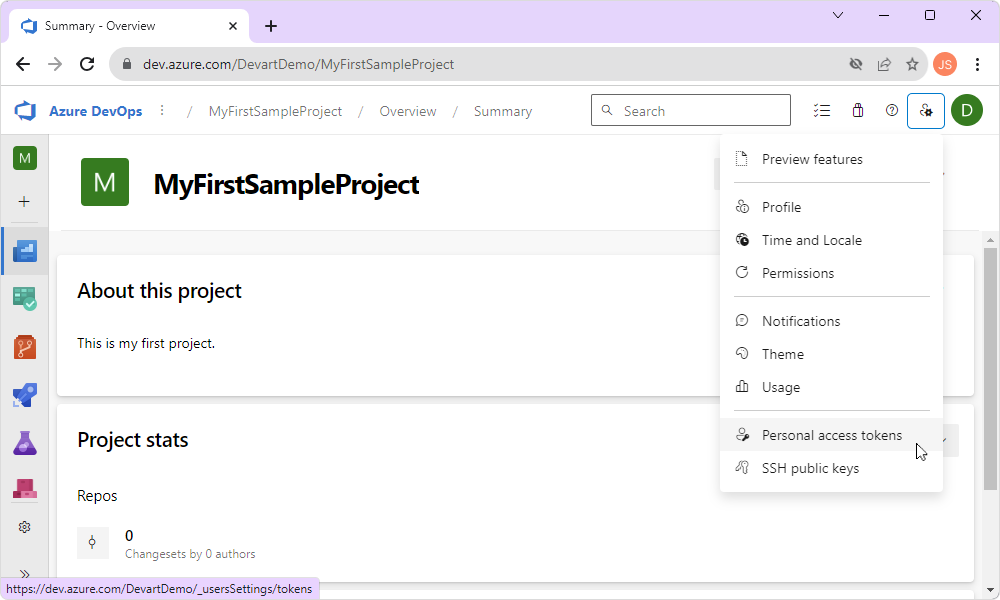Open Chrome's three-dot menu
This screenshot has width=1000, height=600.
coord(977,64)
